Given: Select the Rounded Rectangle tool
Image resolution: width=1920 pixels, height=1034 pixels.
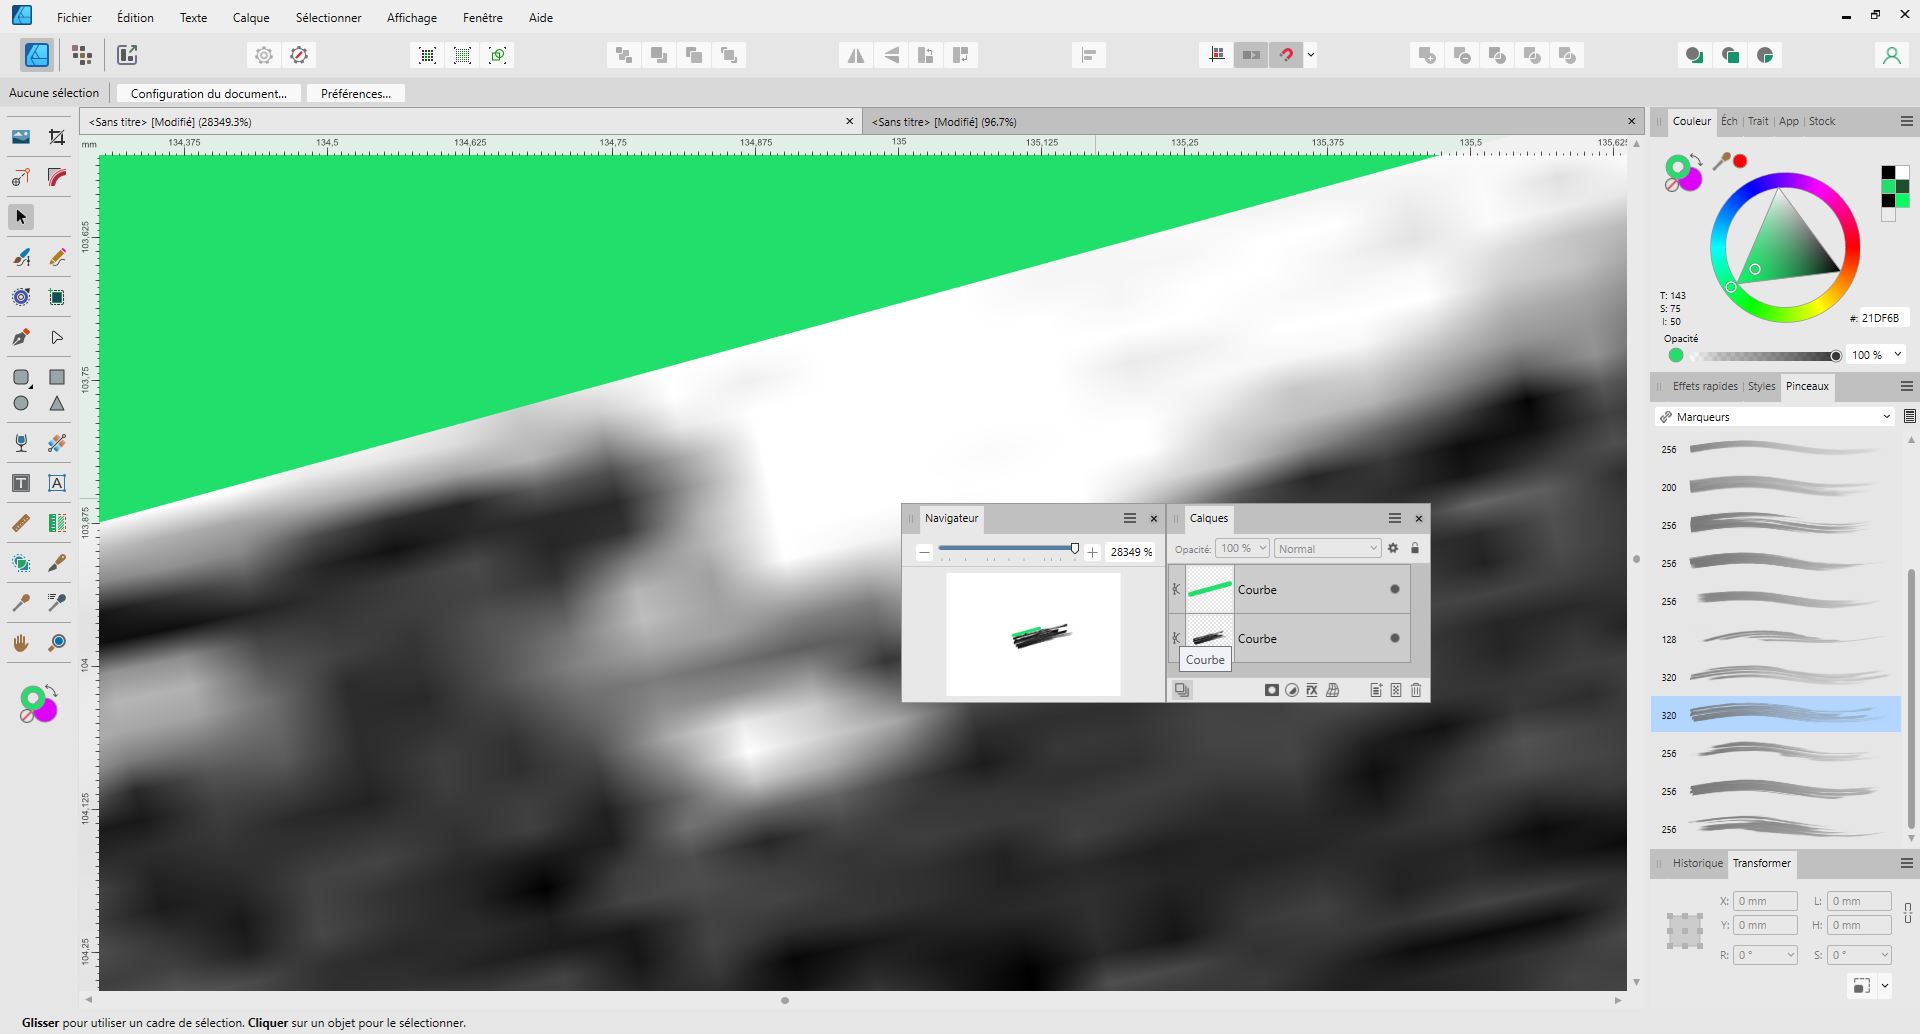Looking at the screenshot, I should (x=21, y=377).
